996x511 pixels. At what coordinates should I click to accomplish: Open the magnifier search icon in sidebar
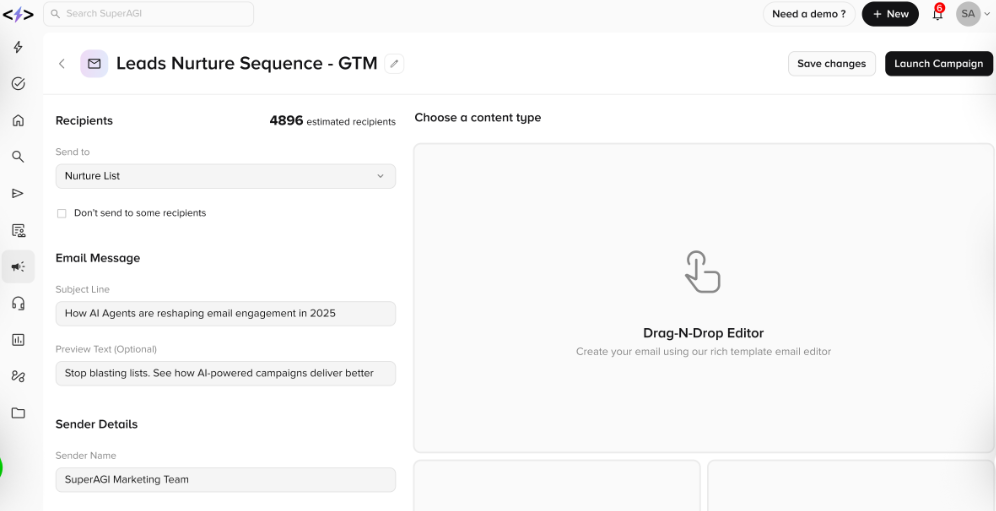pyautogui.click(x=18, y=157)
